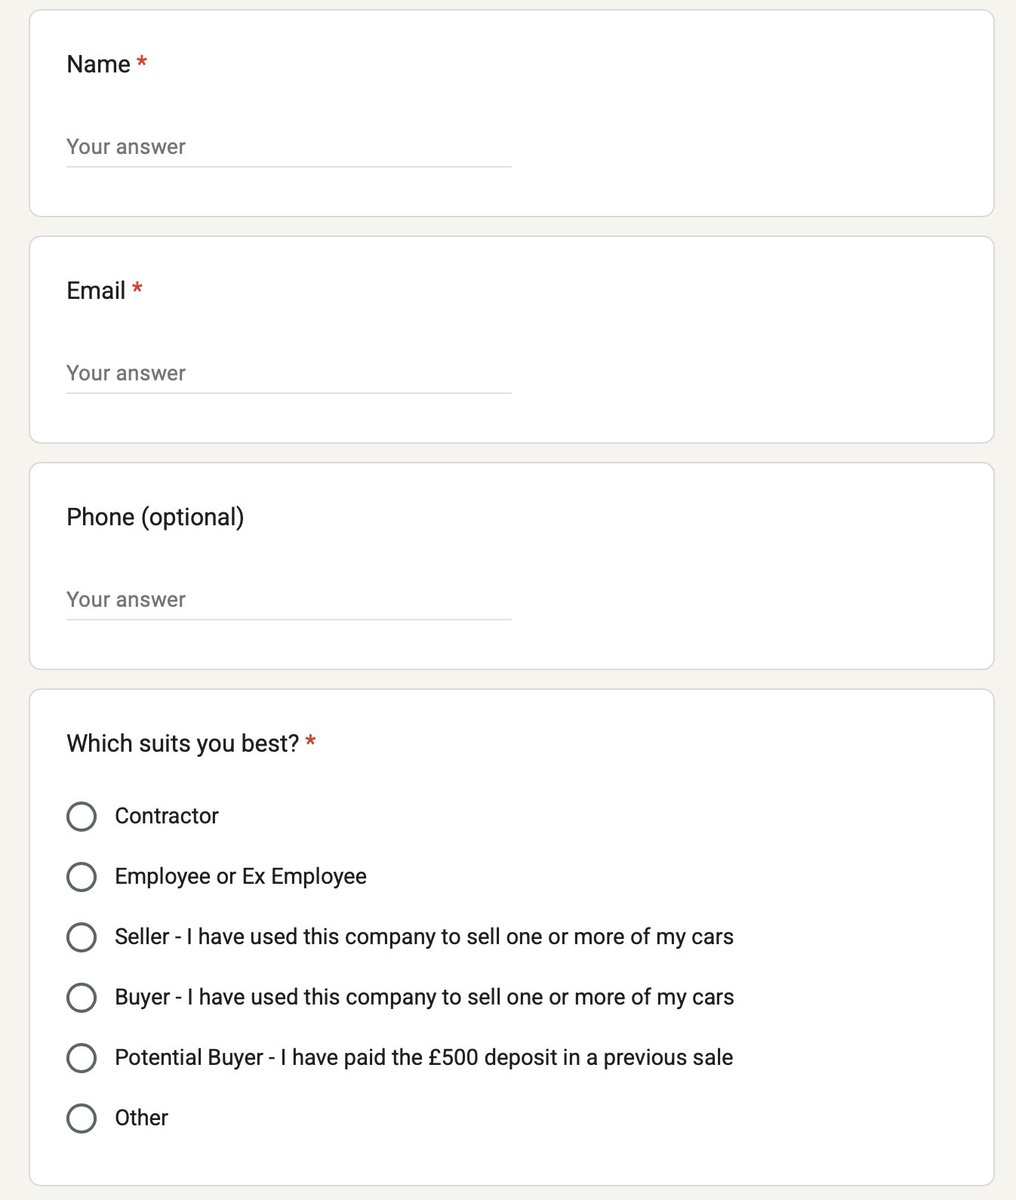Click the 'Name' question title
This screenshot has width=1016, height=1200.
coord(98,64)
